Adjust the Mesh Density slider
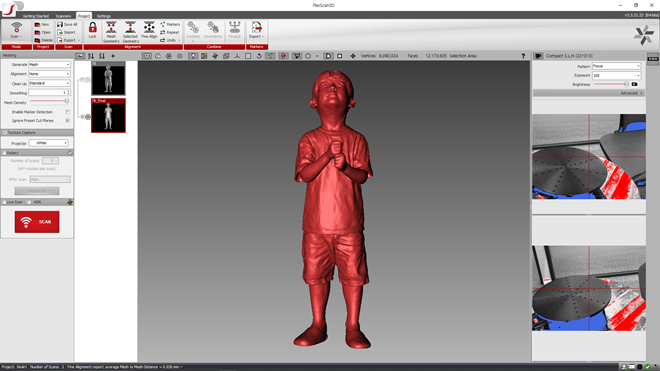 click(49, 101)
